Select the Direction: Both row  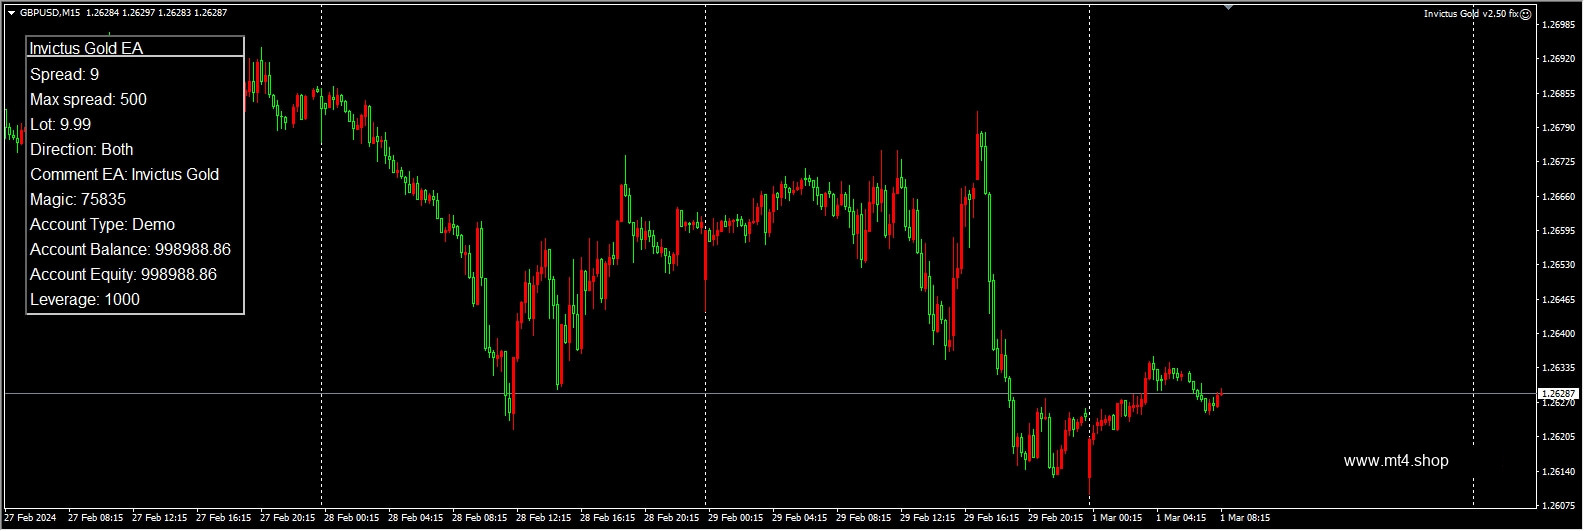click(x=82, y=149)
